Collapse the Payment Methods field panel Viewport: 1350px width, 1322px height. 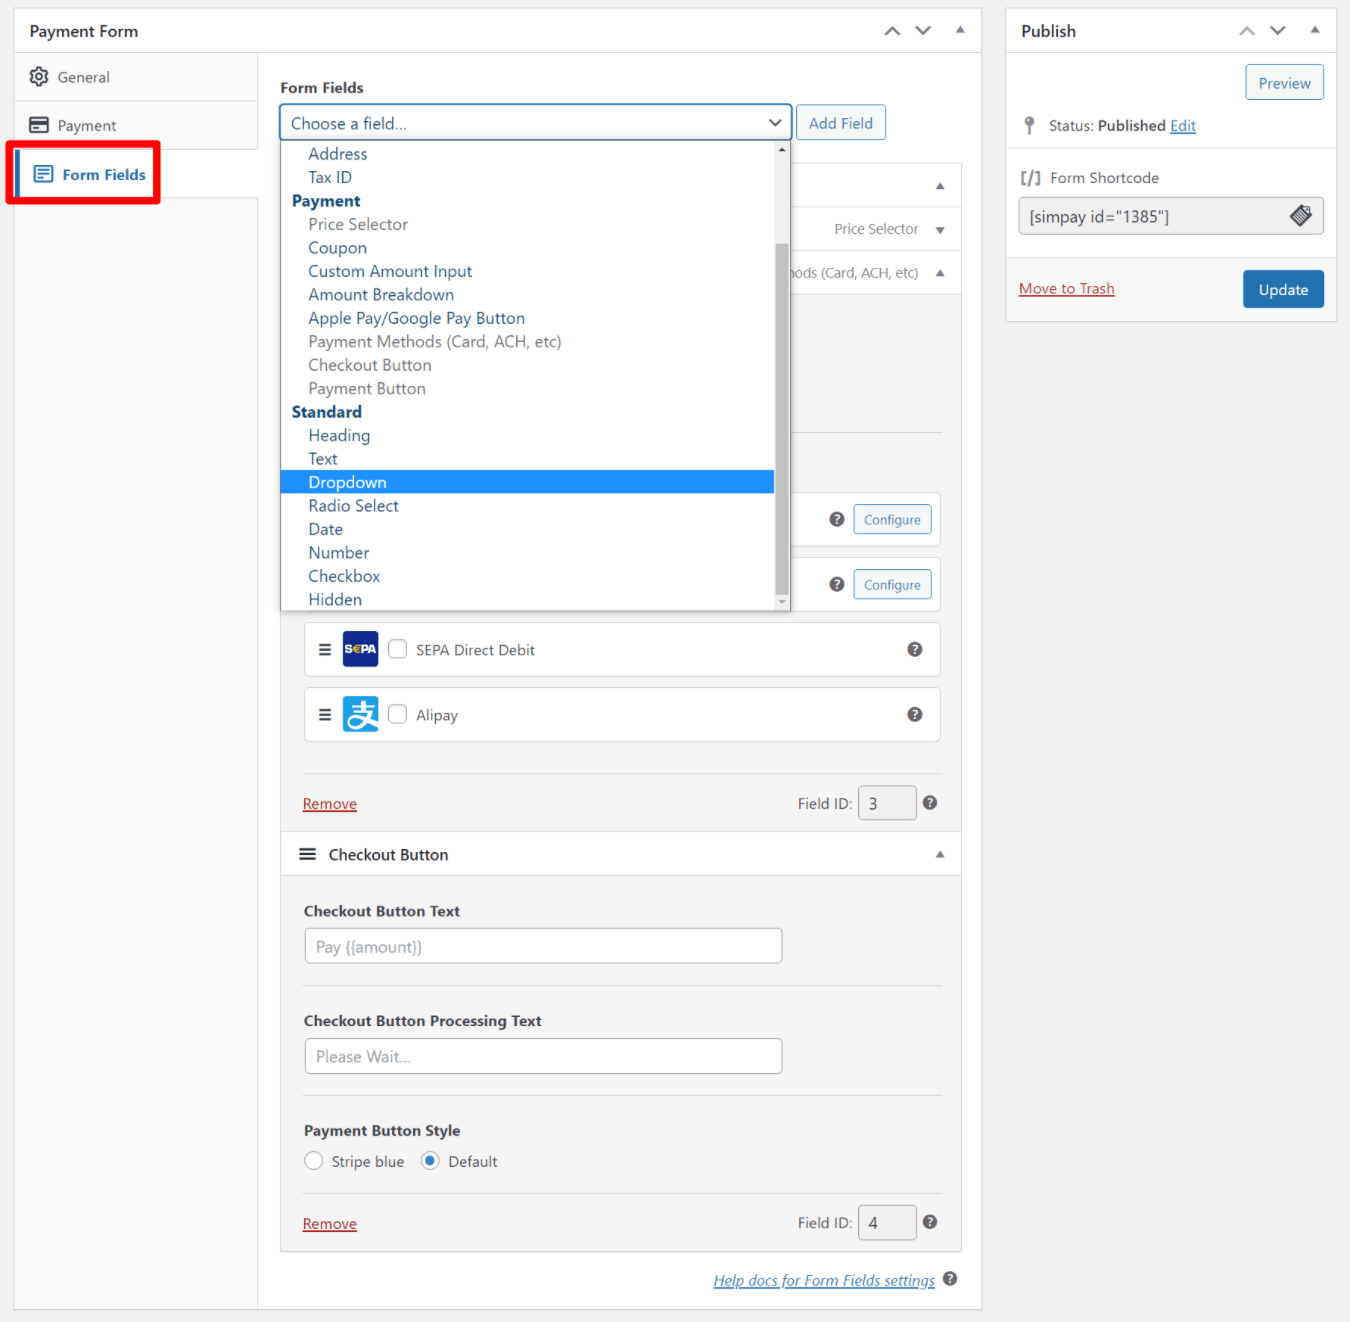[x=940, y=273]
